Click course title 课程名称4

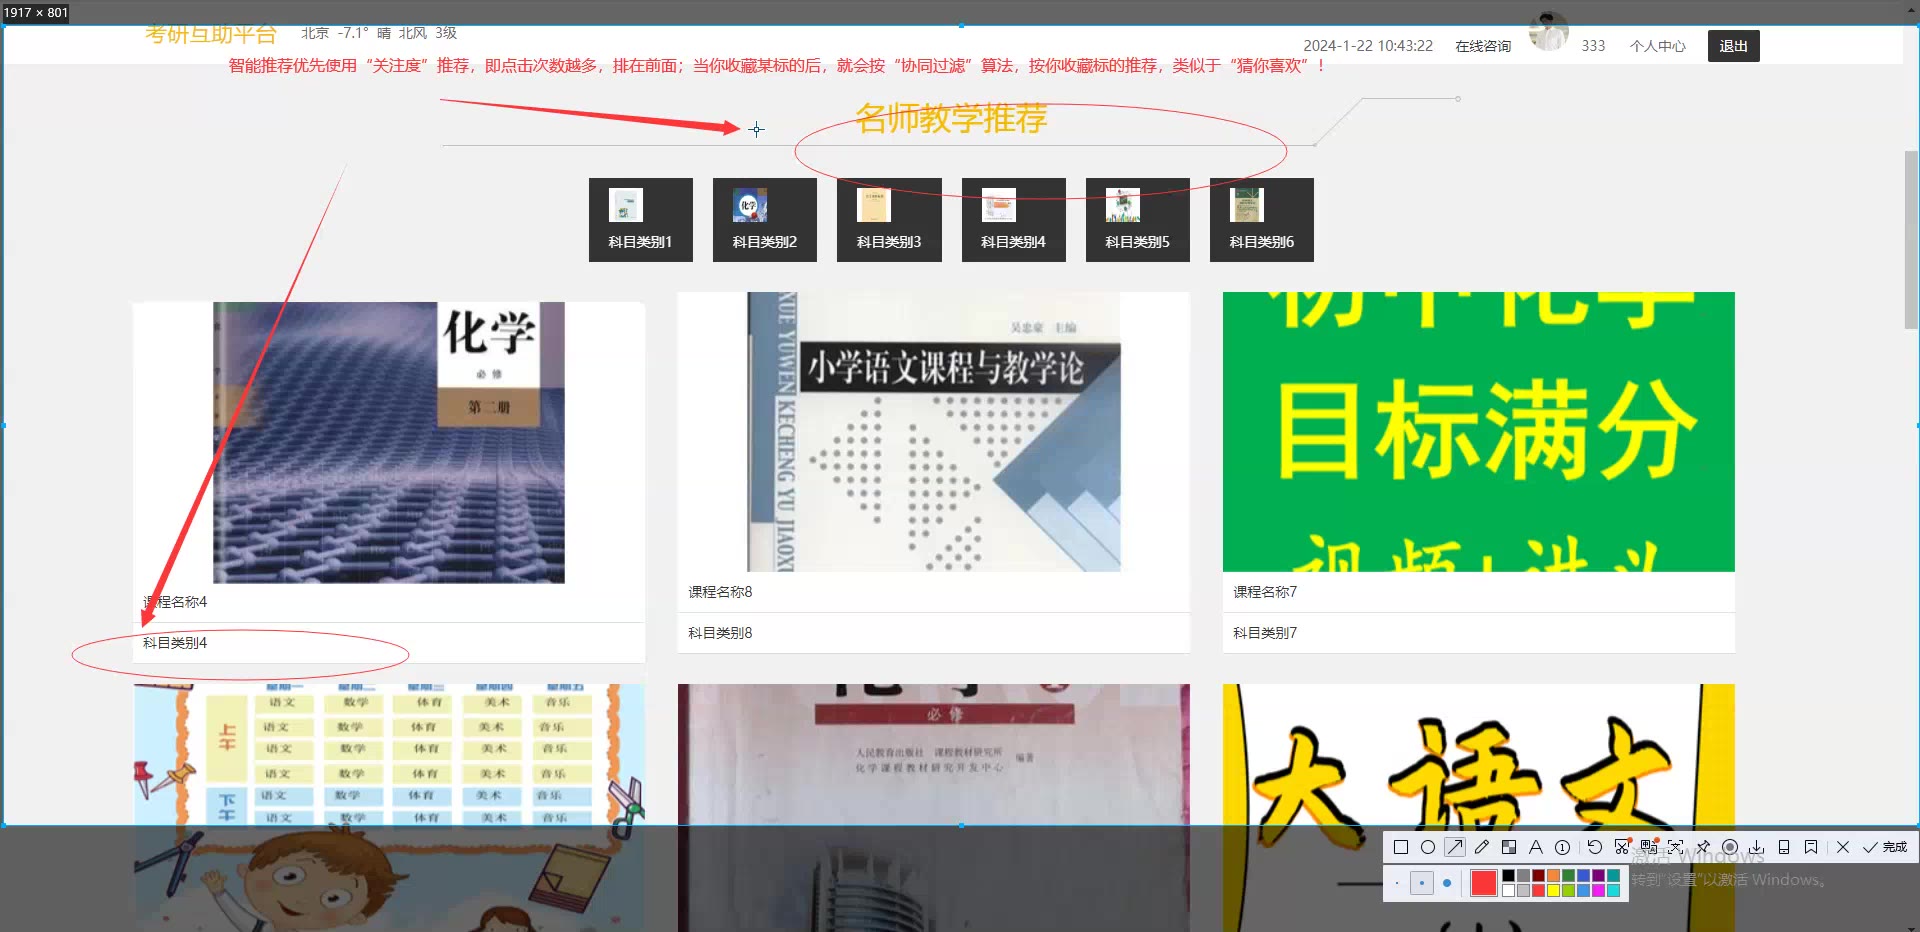(175, 602)
